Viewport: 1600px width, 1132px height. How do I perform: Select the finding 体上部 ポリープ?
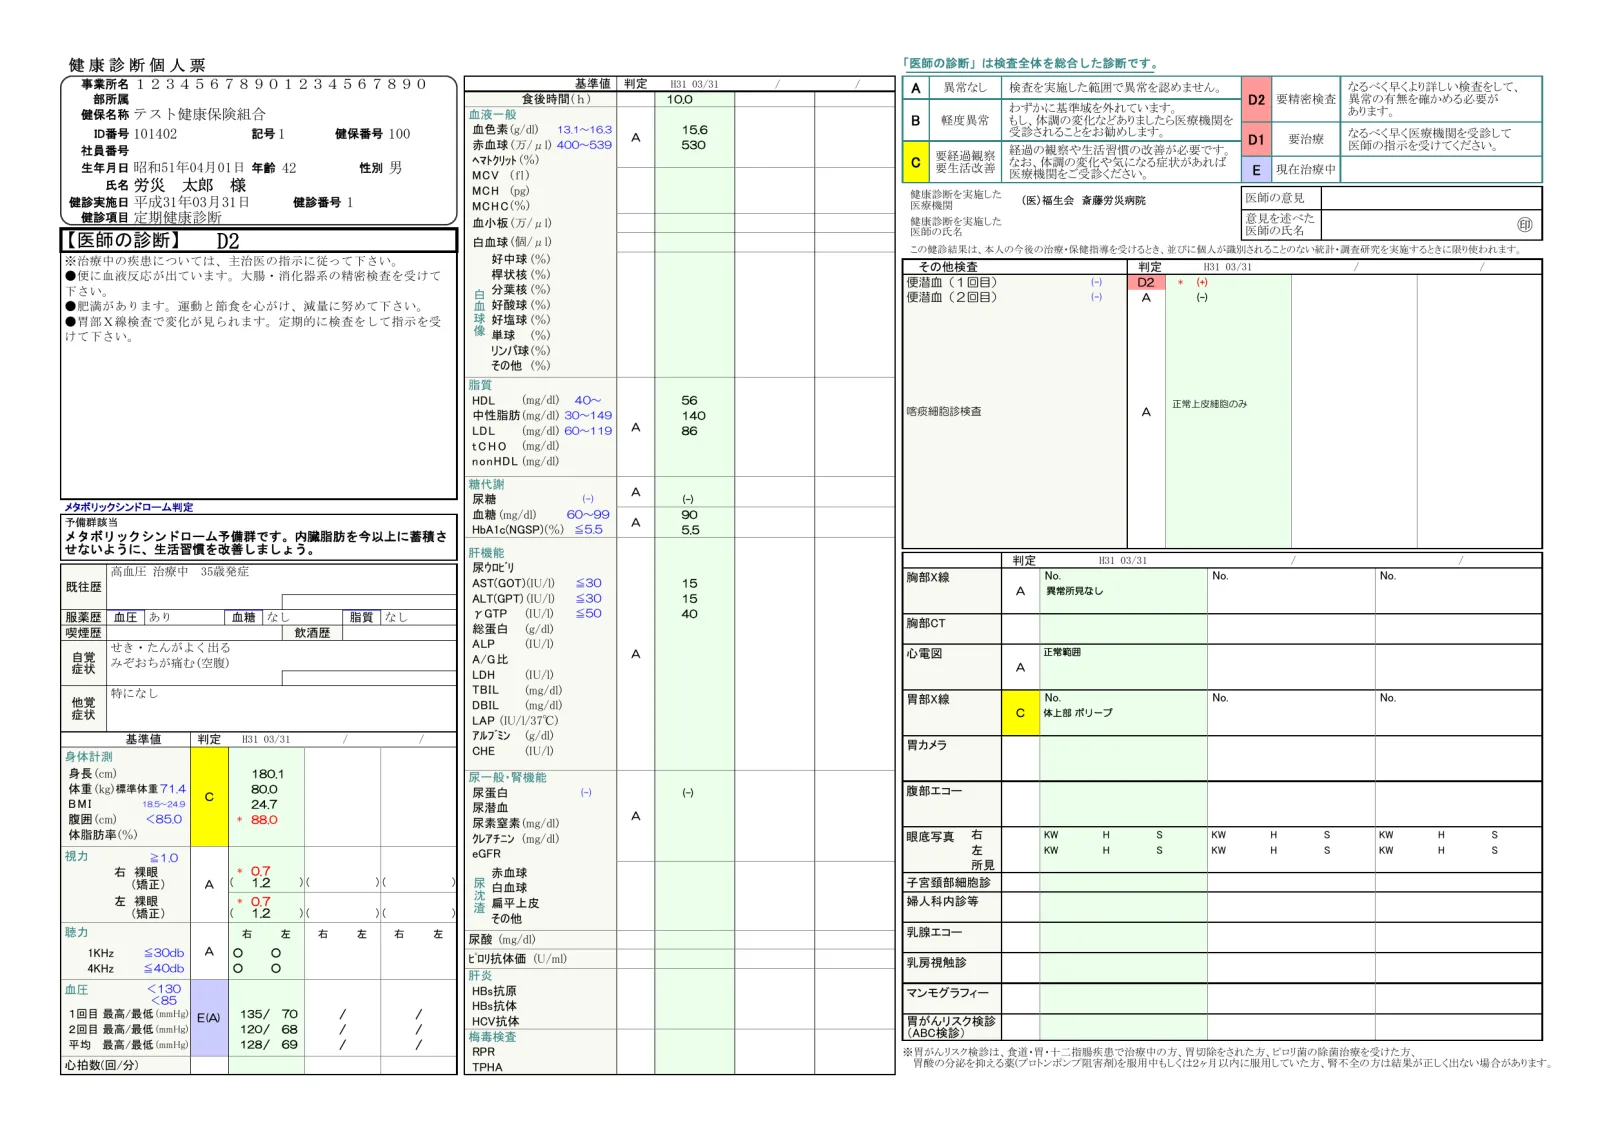(1077, 714)
